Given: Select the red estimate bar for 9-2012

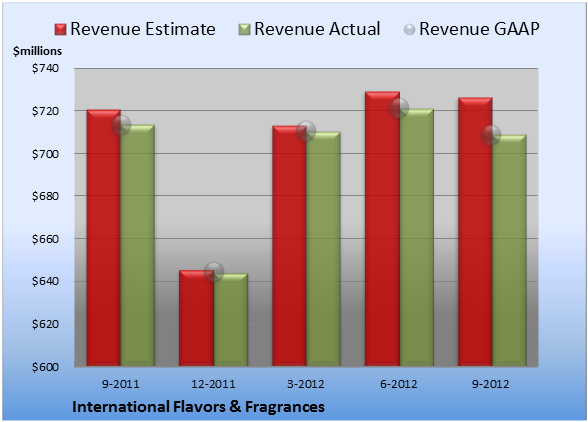Looking at the screenshot, I should click(475, 232).
